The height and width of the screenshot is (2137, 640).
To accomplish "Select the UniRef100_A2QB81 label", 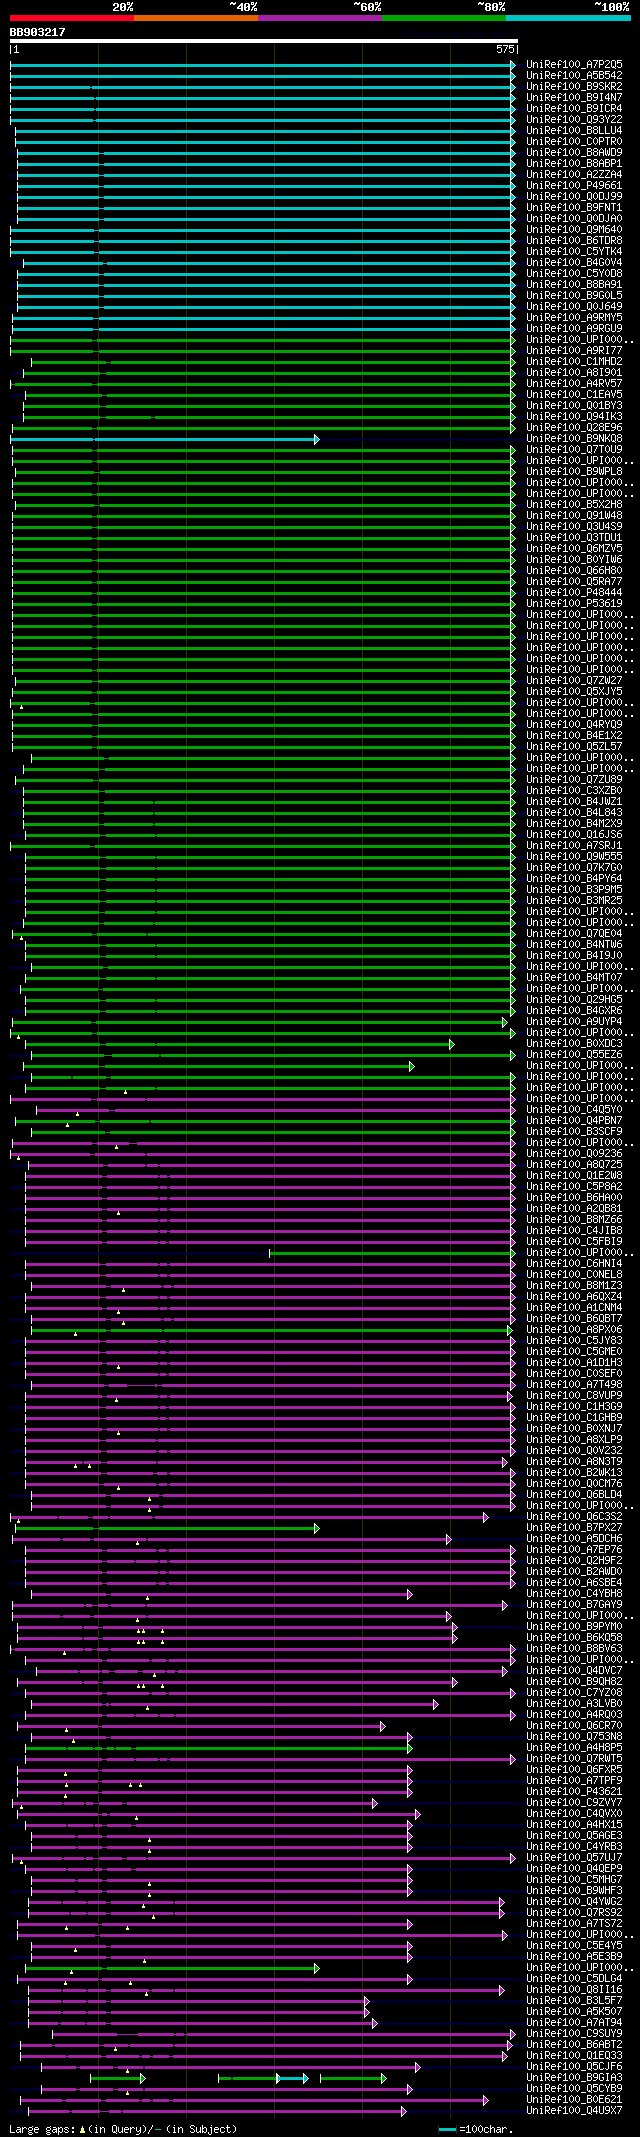I will 574,1209.
